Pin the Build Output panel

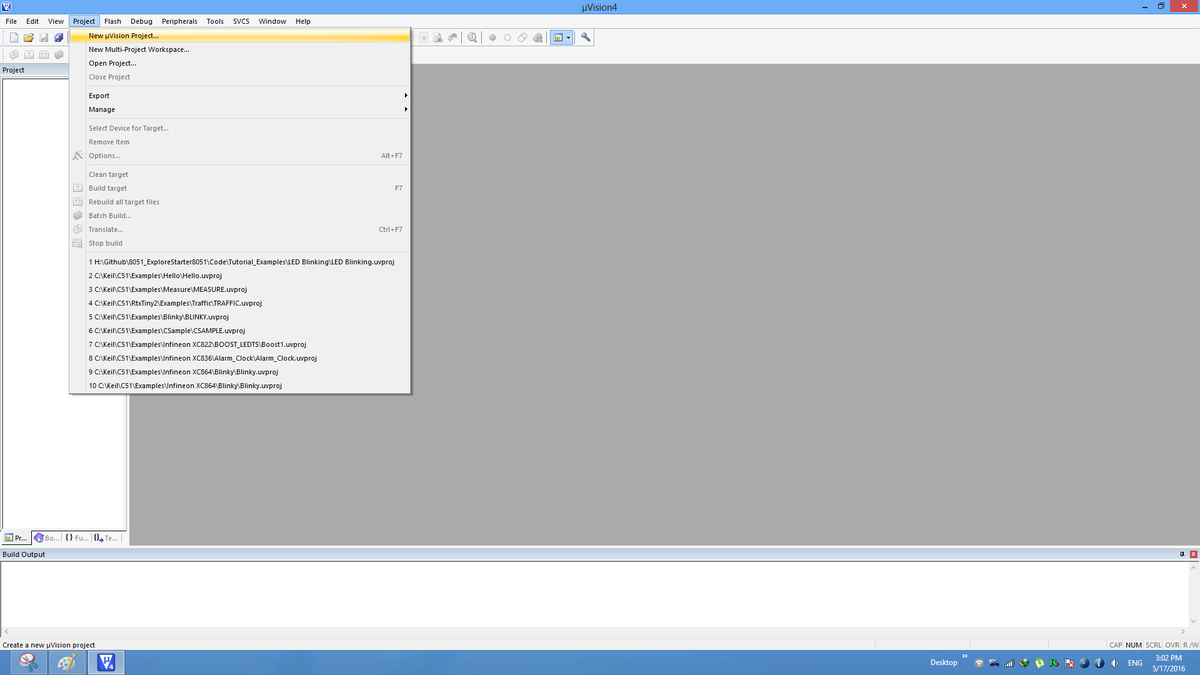pyautogui.click(x=1181, y=554)
